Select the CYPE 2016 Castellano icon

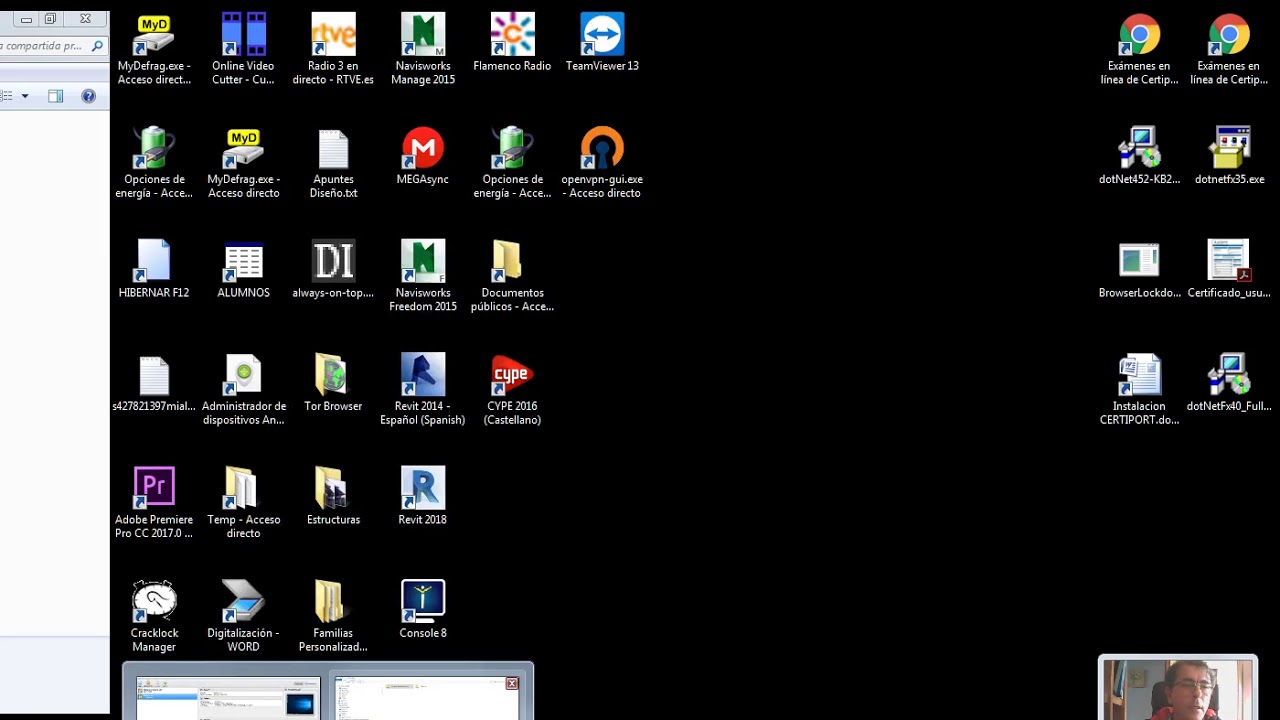[512, 390]
